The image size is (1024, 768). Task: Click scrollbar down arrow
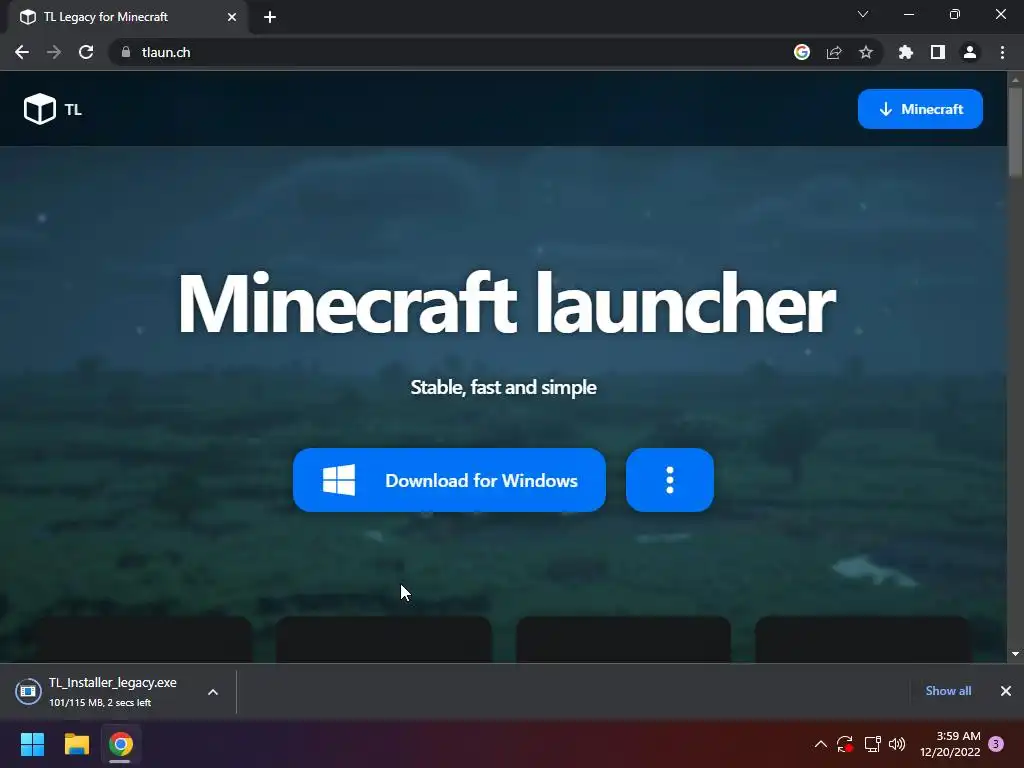click(1015, 654)
